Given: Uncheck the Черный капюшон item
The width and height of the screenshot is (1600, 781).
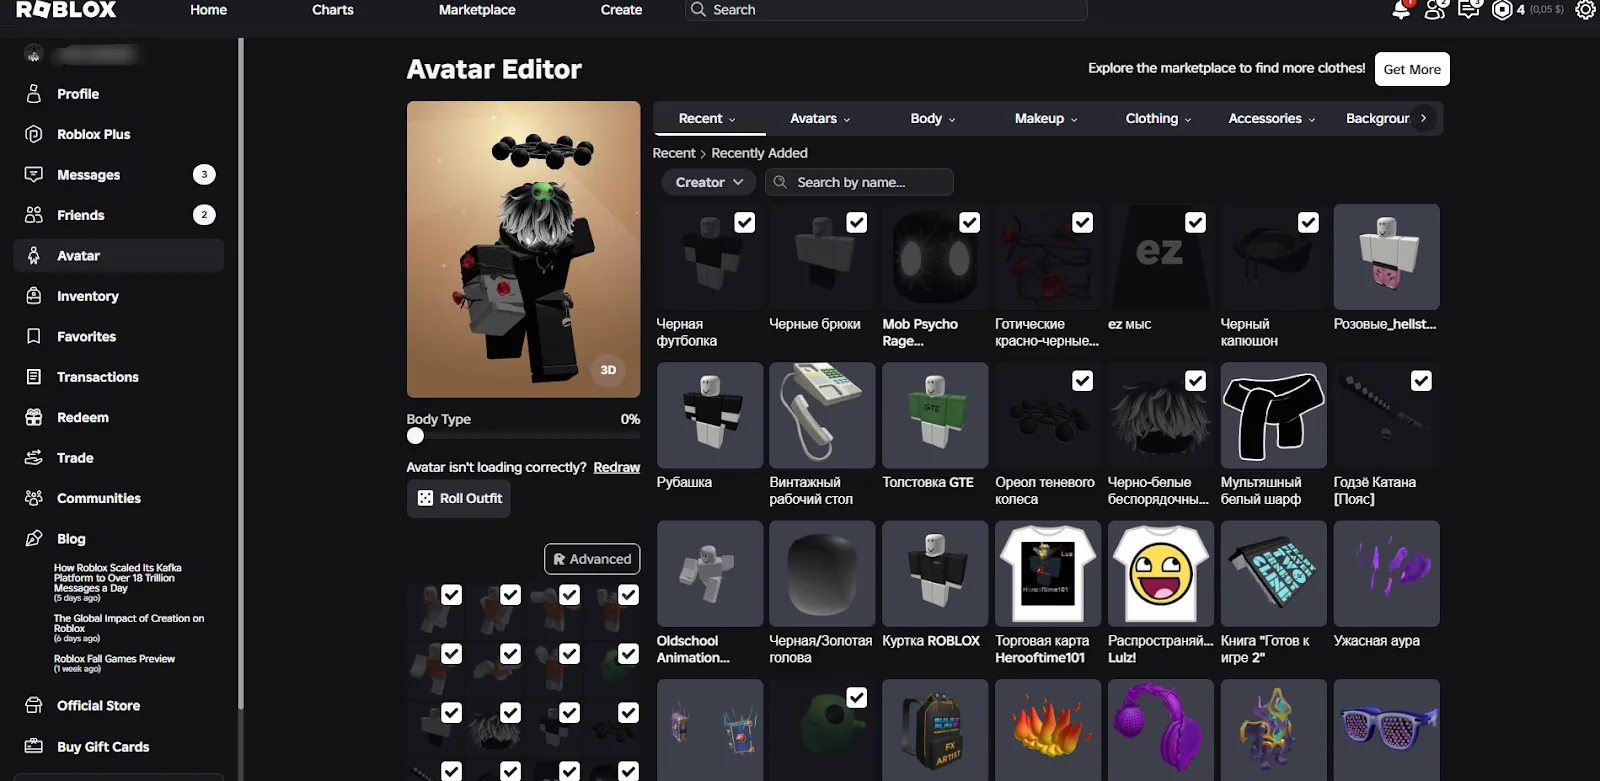Looking at the screenshot, I should click(x=1308, y=223).
